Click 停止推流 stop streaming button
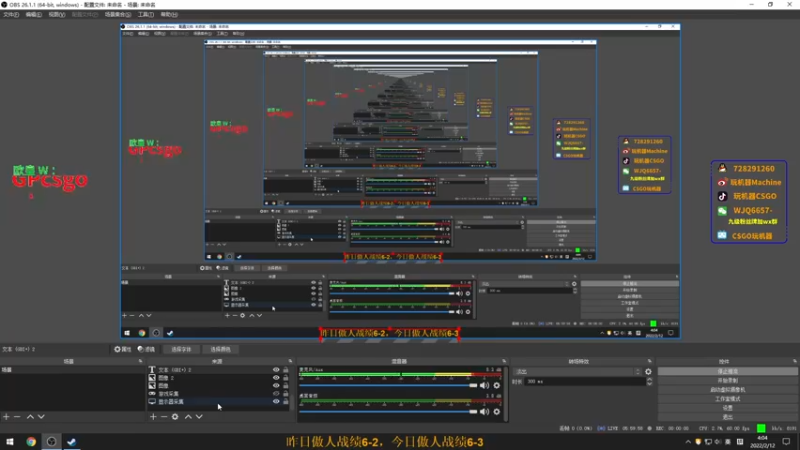Viewport: 800px width, 450px height. pos(728,371)
